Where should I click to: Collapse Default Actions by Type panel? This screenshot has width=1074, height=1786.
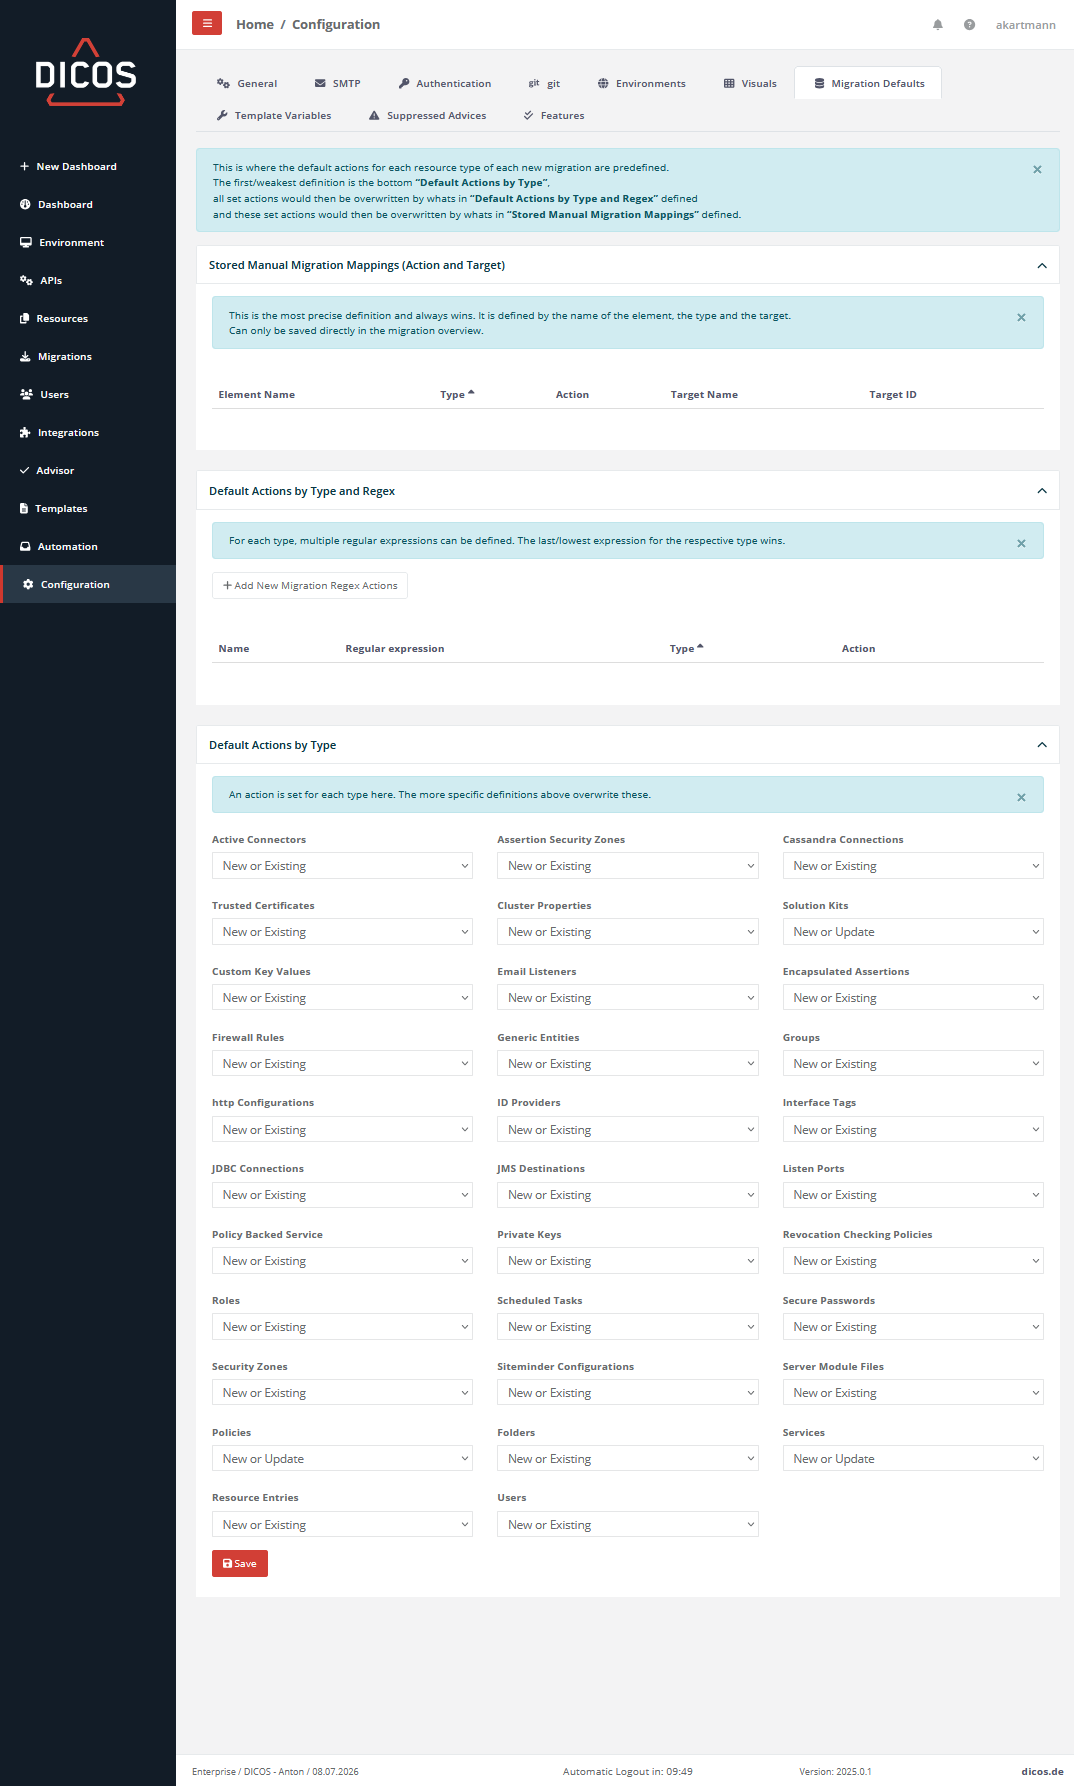click(x=1042, y=745)
